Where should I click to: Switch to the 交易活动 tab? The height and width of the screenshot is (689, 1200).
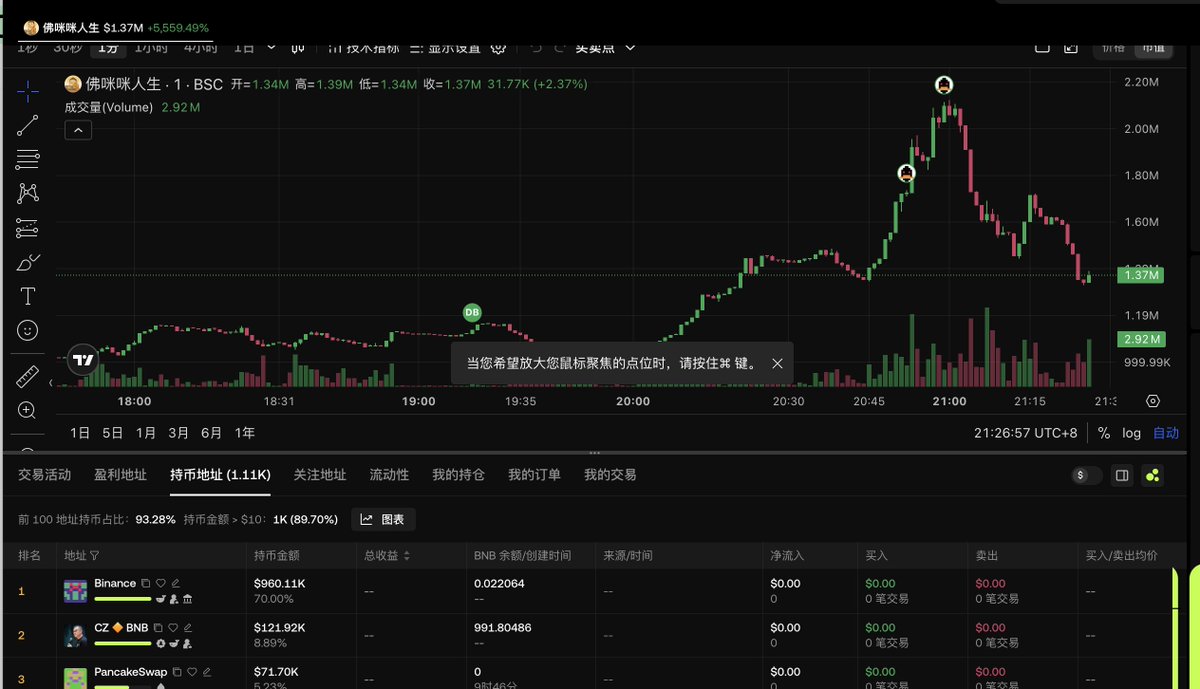(x=45, y=475)
